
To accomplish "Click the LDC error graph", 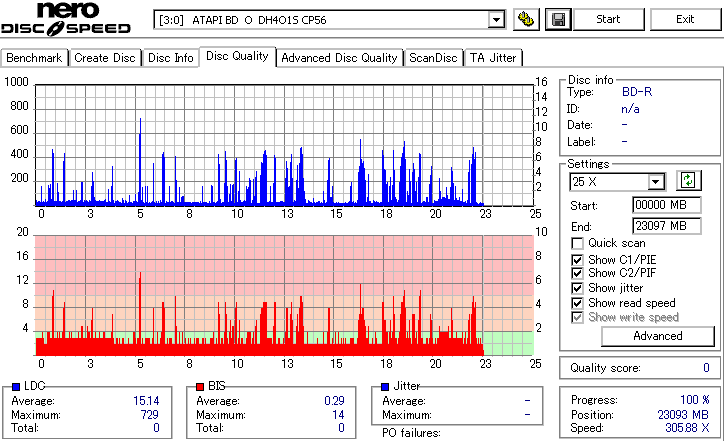I will [284, 145].
